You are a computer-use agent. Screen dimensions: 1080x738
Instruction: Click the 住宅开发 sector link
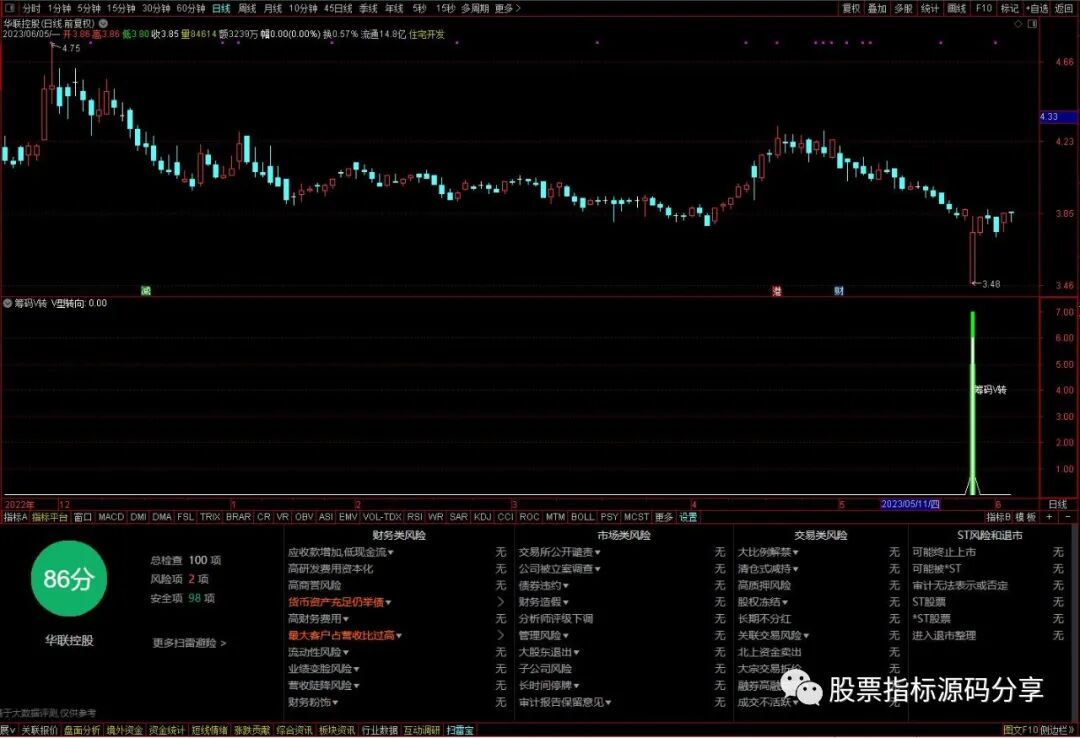[x=426, y=34]
